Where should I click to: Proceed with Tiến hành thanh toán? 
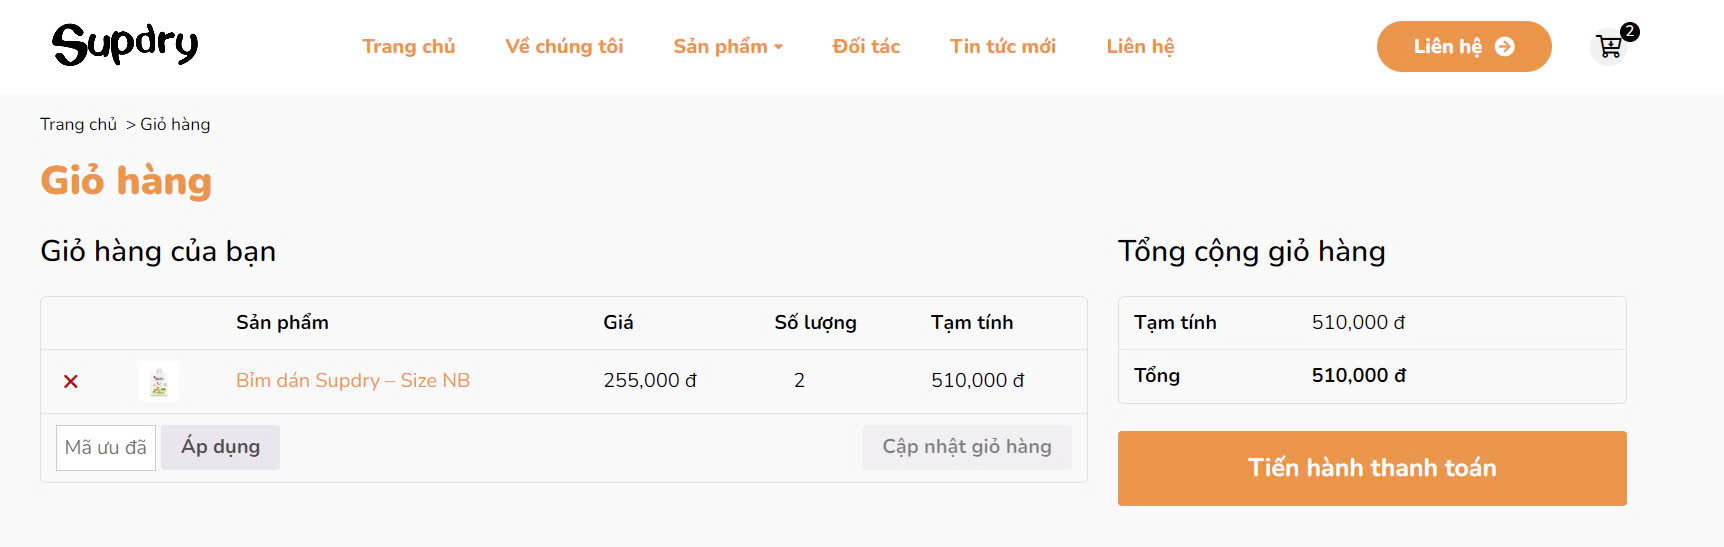[x=1371, y=468]
